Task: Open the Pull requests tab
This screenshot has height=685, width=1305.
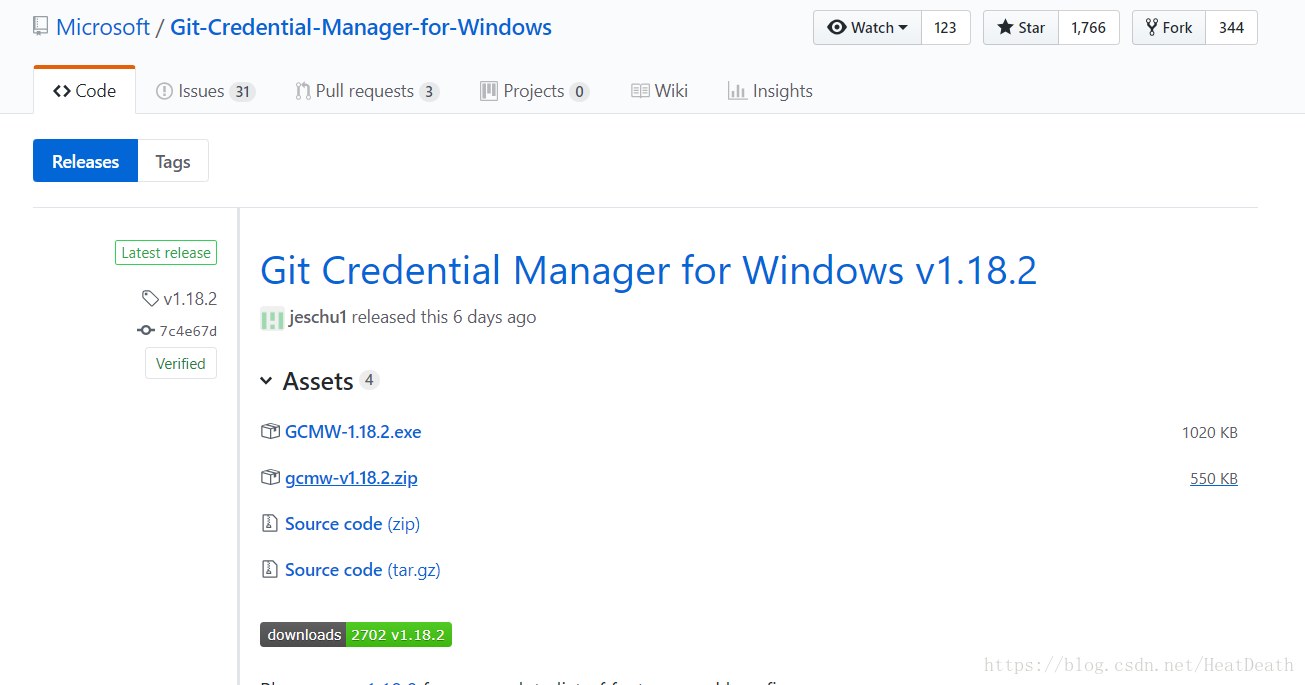Action: [367, 91]
